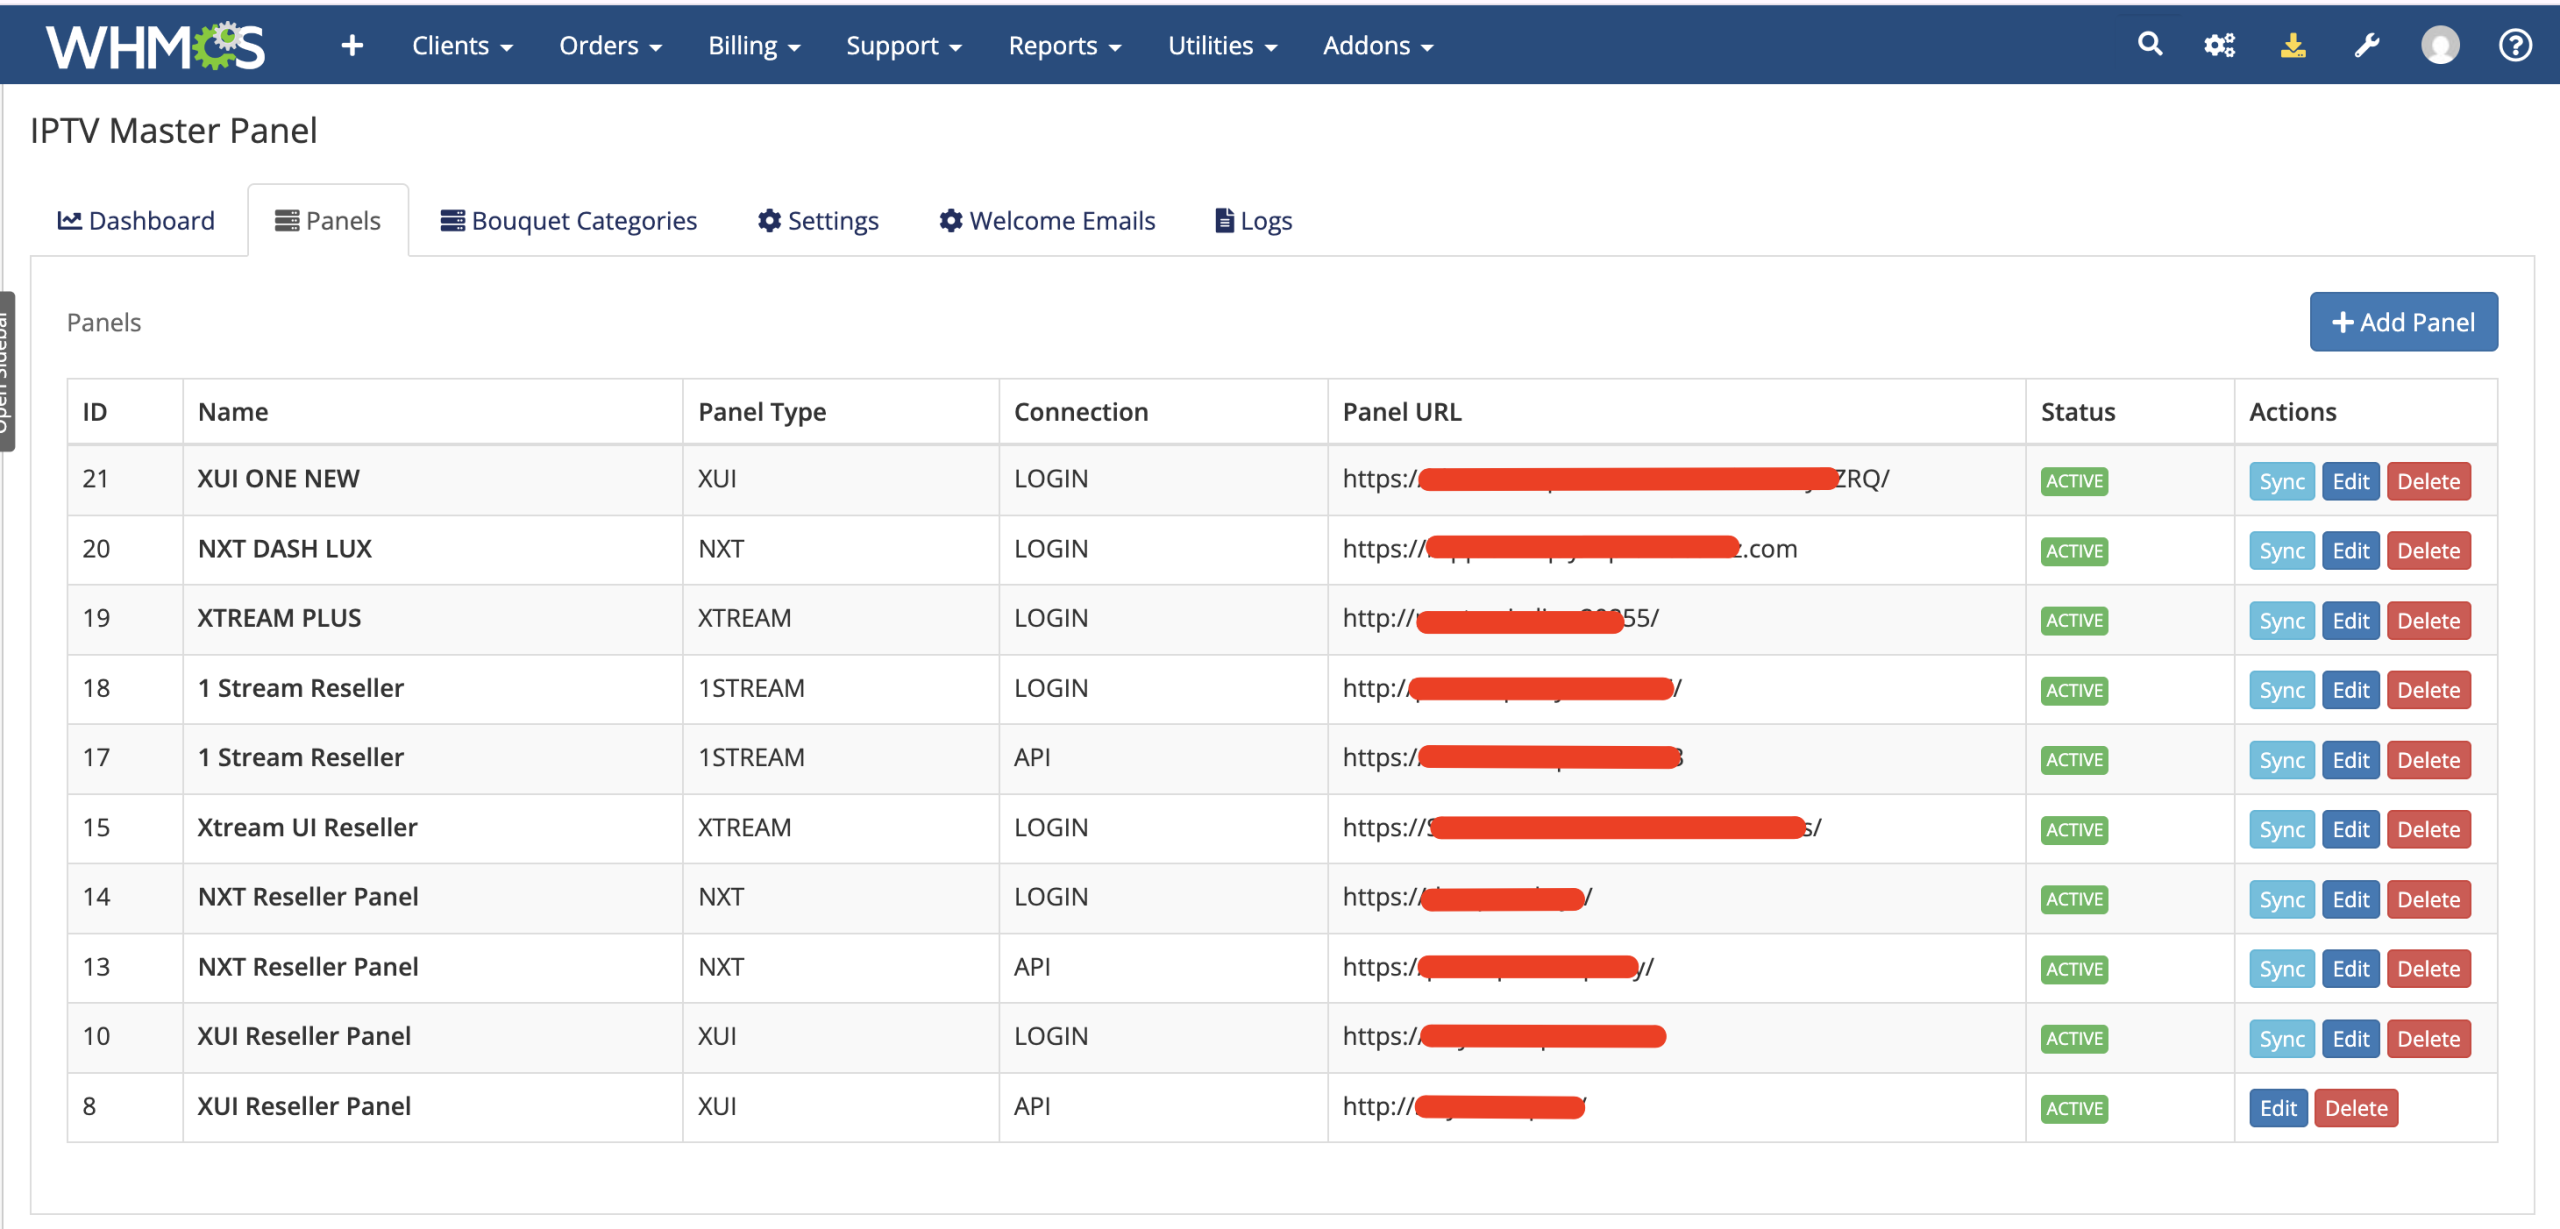Click the XTREAM PLUS name cell
Image resolution: width=2560 pixels, height=1229 pixels.
point(433,618)
